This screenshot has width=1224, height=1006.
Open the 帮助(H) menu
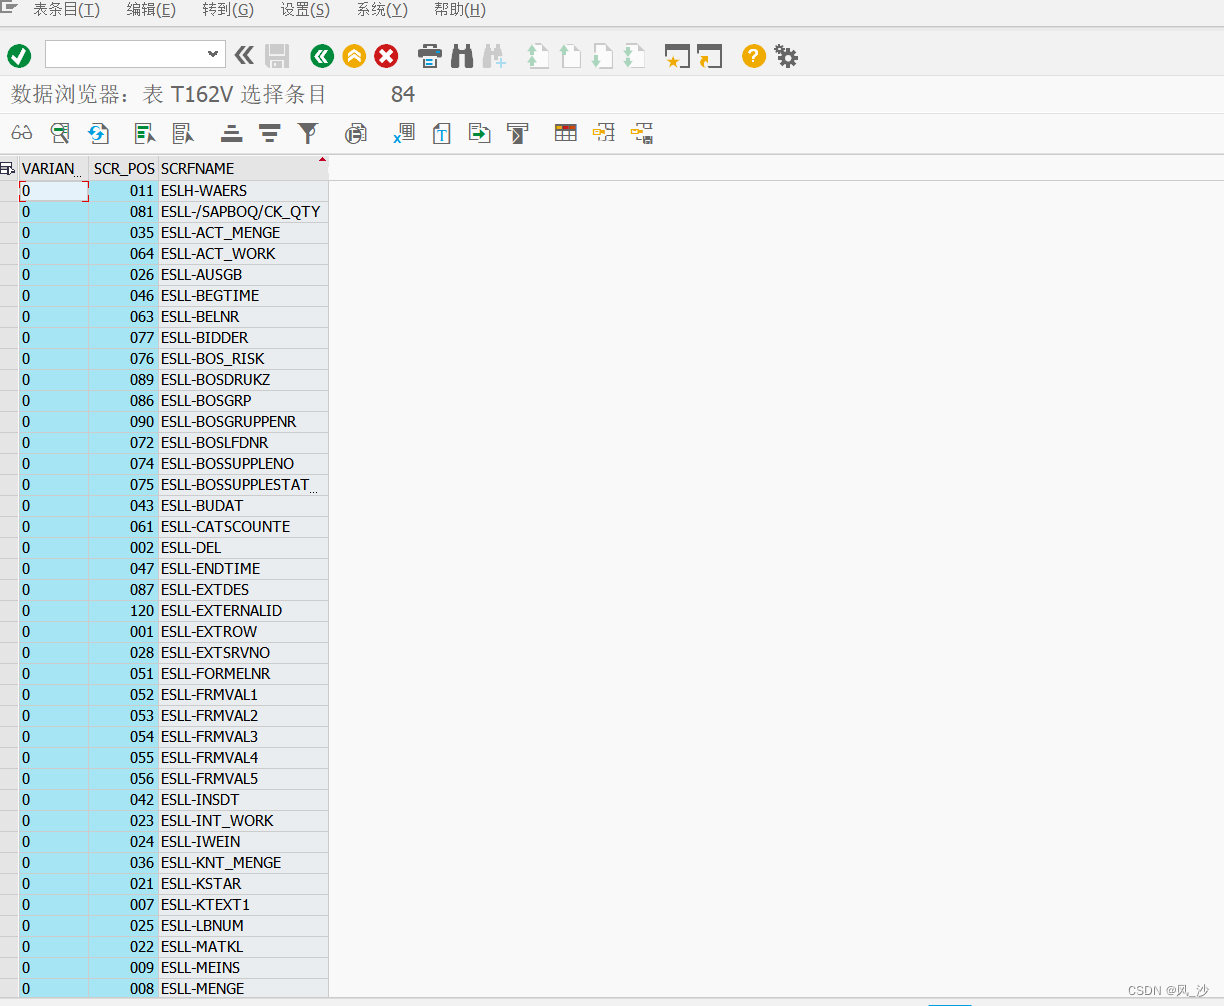pos(460,10)
